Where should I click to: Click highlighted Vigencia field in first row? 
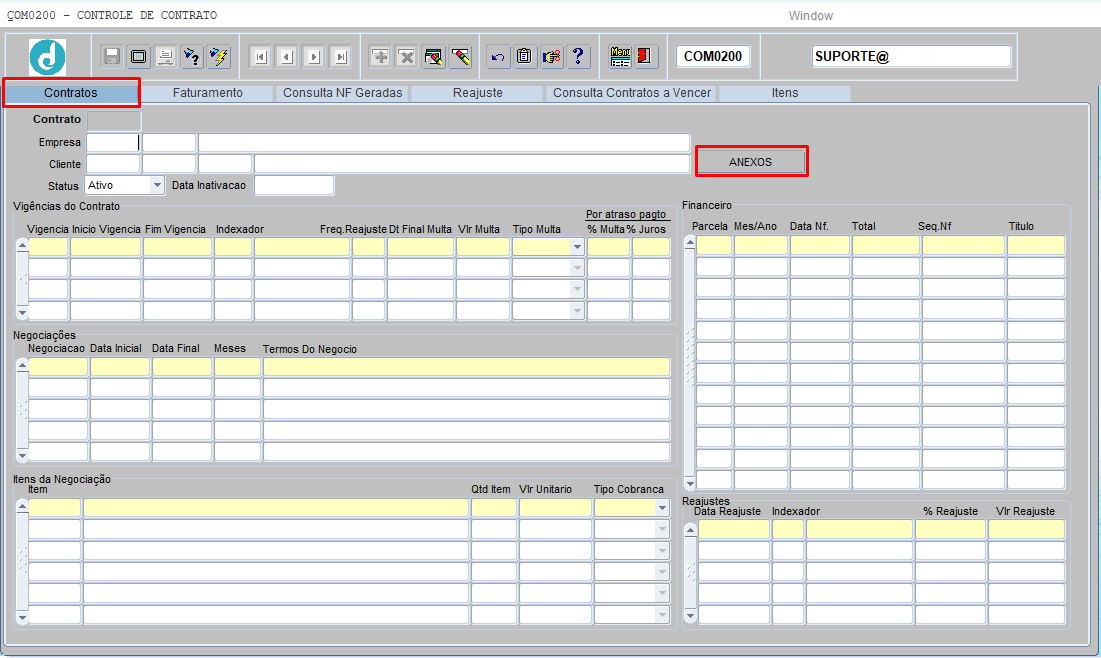pos(48,246)
